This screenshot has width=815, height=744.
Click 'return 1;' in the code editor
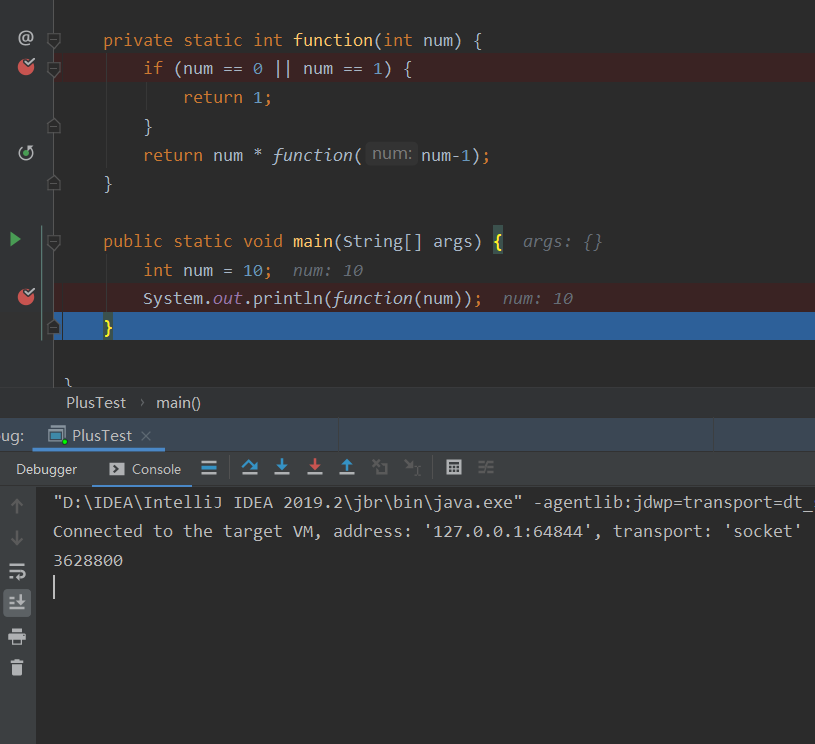(x=227, y=97)
